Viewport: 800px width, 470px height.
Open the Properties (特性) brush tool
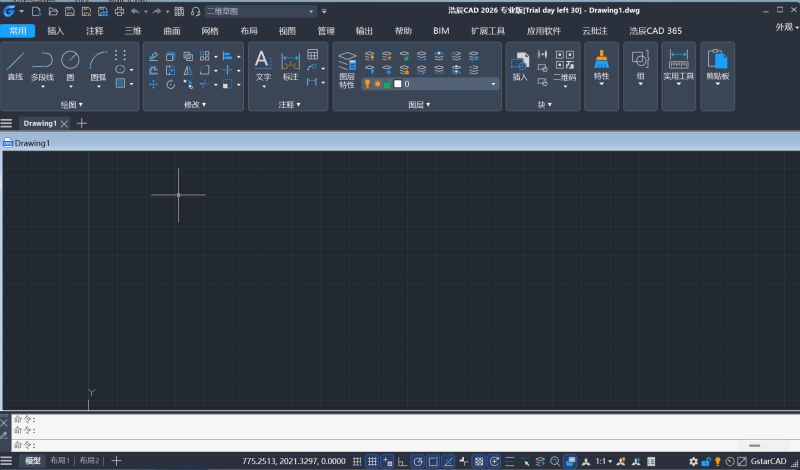(x=602, y=66)
